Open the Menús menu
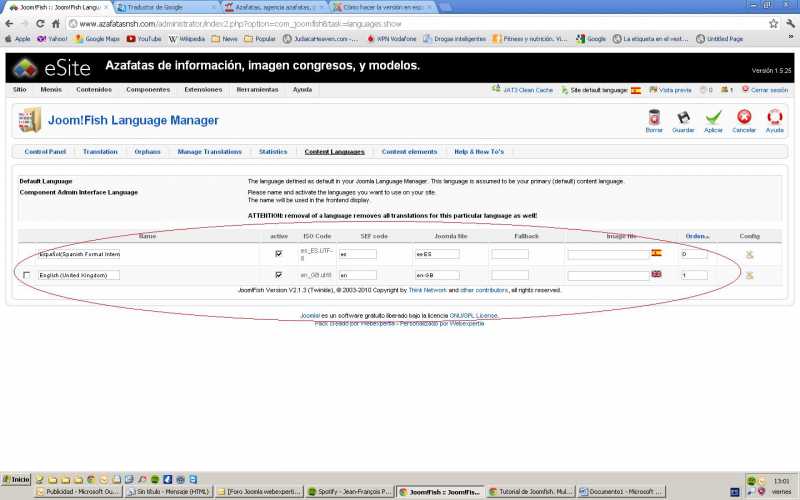Viewport: 800px width, 500px height. (51, 90)
